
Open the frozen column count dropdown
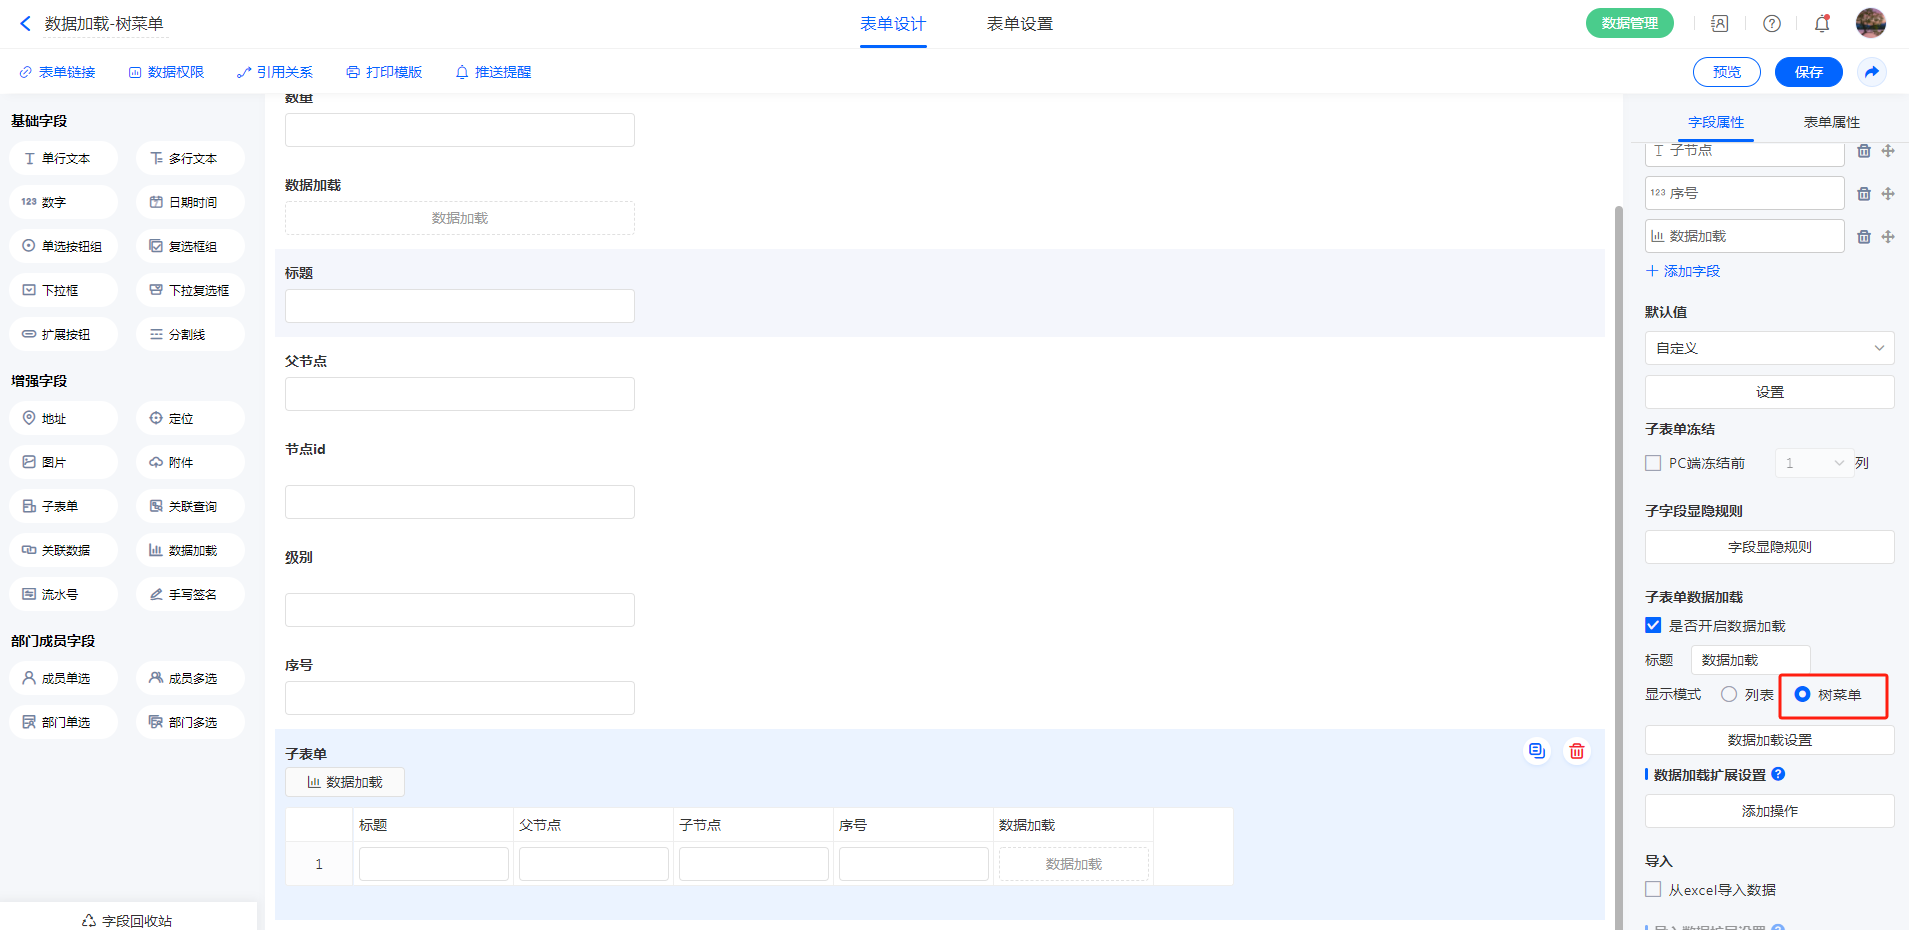tap(1812, 463)
